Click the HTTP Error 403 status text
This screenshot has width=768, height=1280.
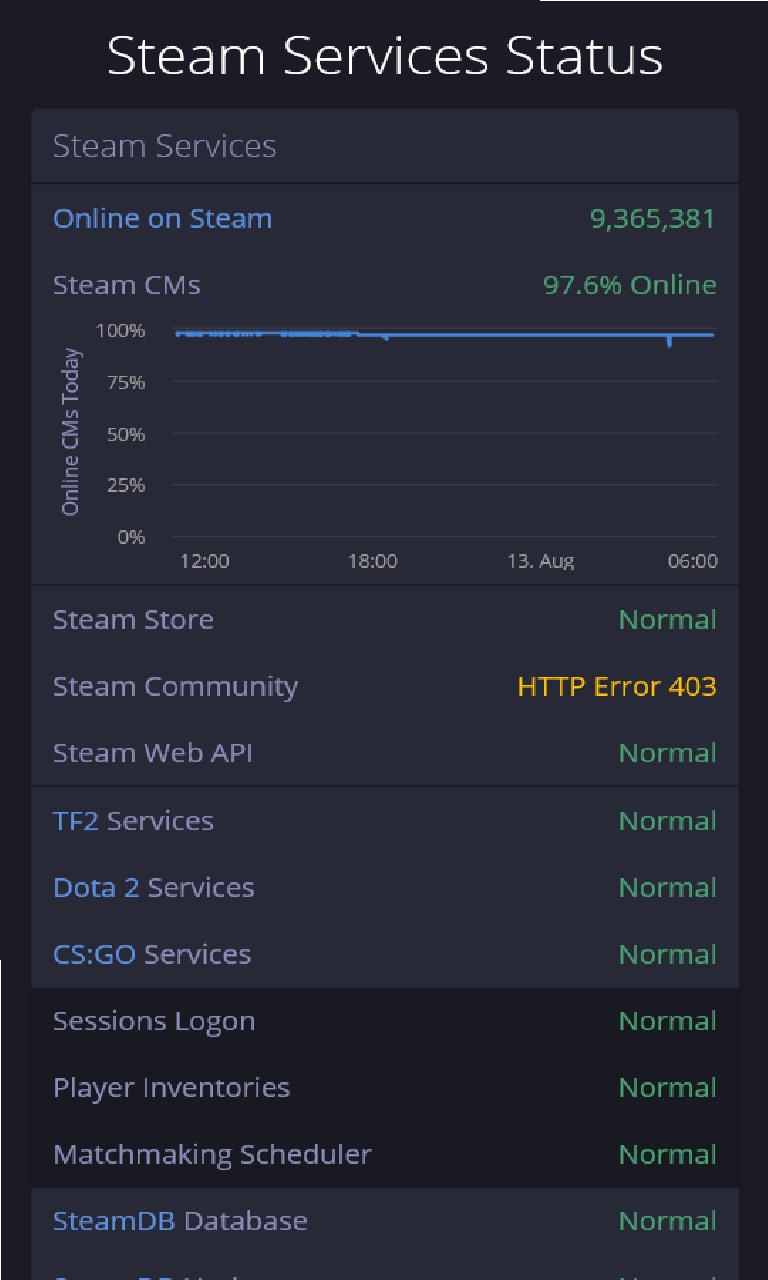(x=616, y=687)
